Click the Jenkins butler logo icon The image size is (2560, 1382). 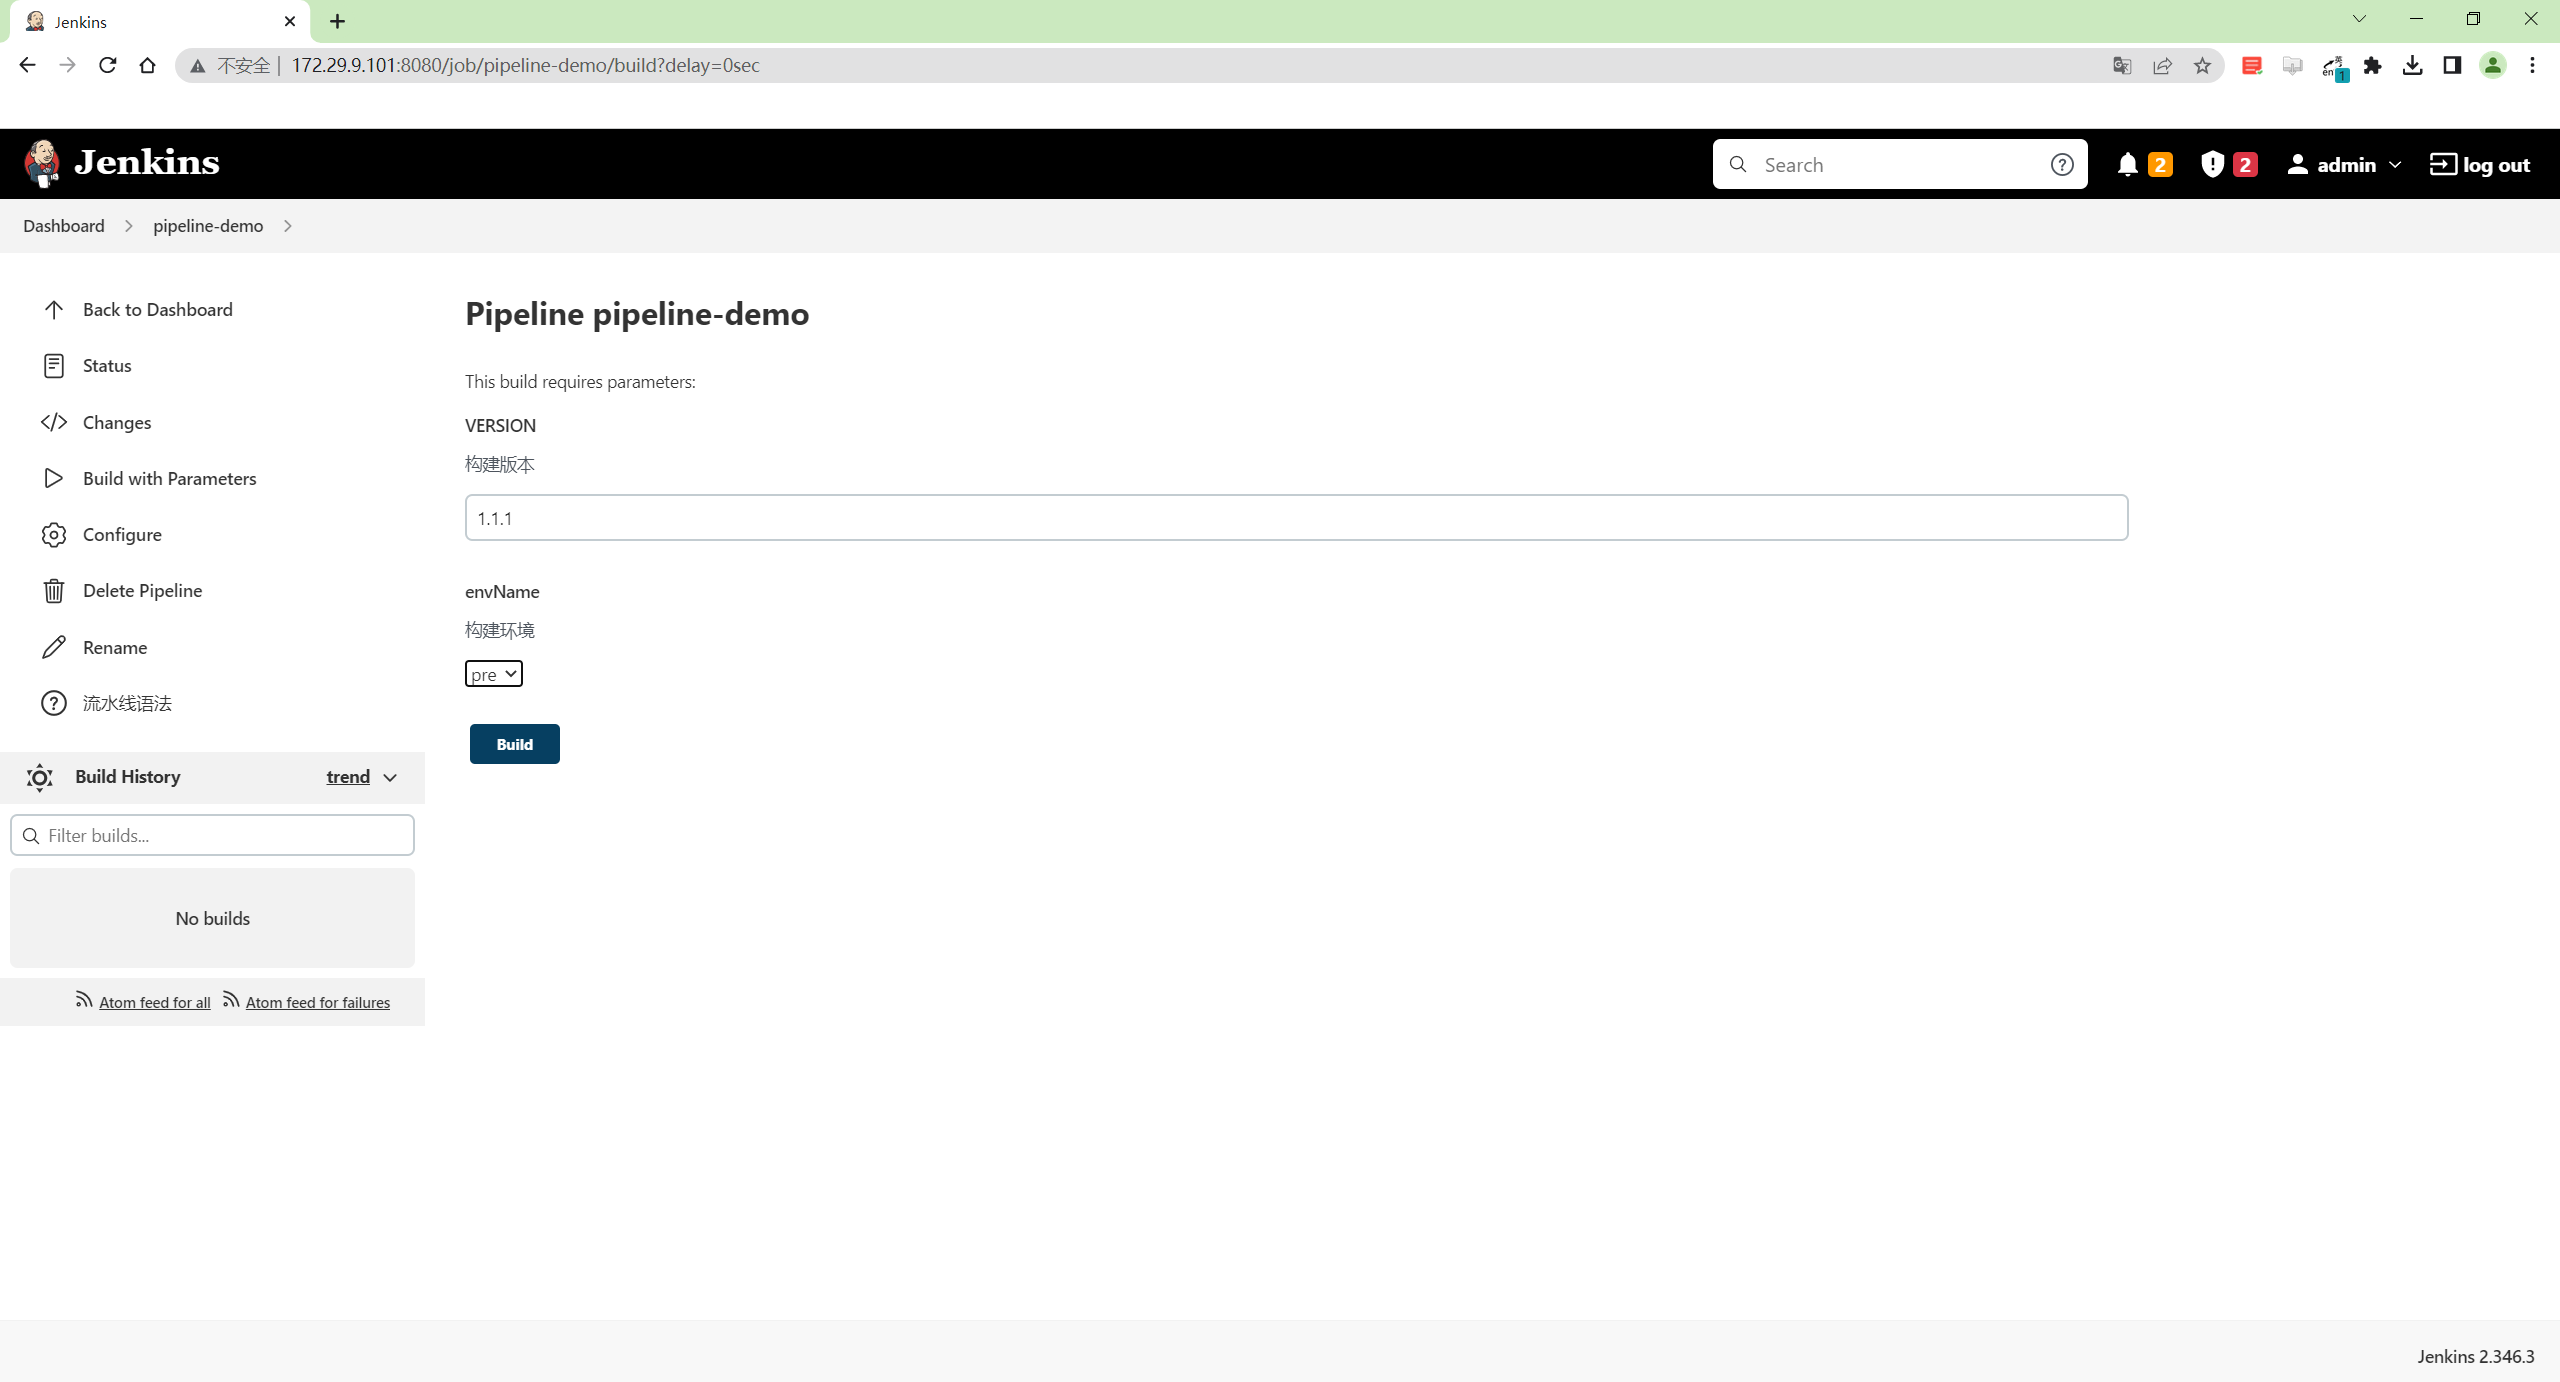pos(41,163)
